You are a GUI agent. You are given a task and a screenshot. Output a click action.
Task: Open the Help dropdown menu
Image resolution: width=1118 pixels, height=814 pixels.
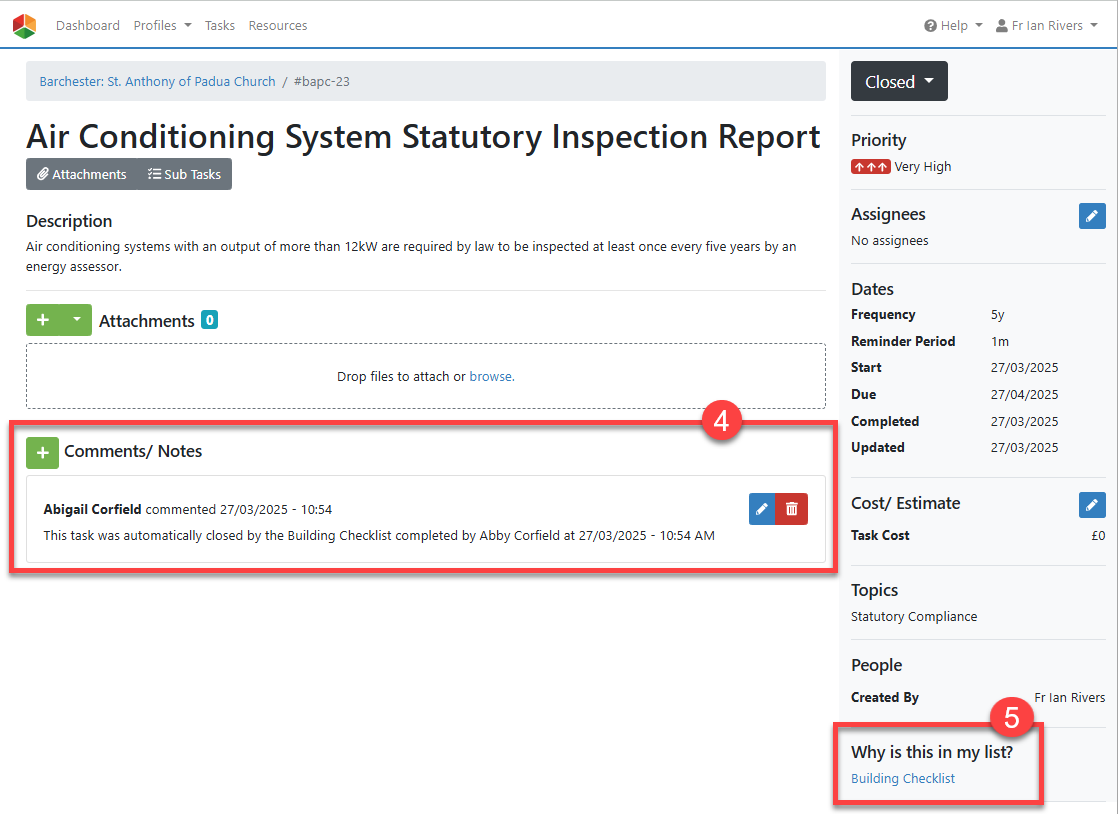(953, 26)
